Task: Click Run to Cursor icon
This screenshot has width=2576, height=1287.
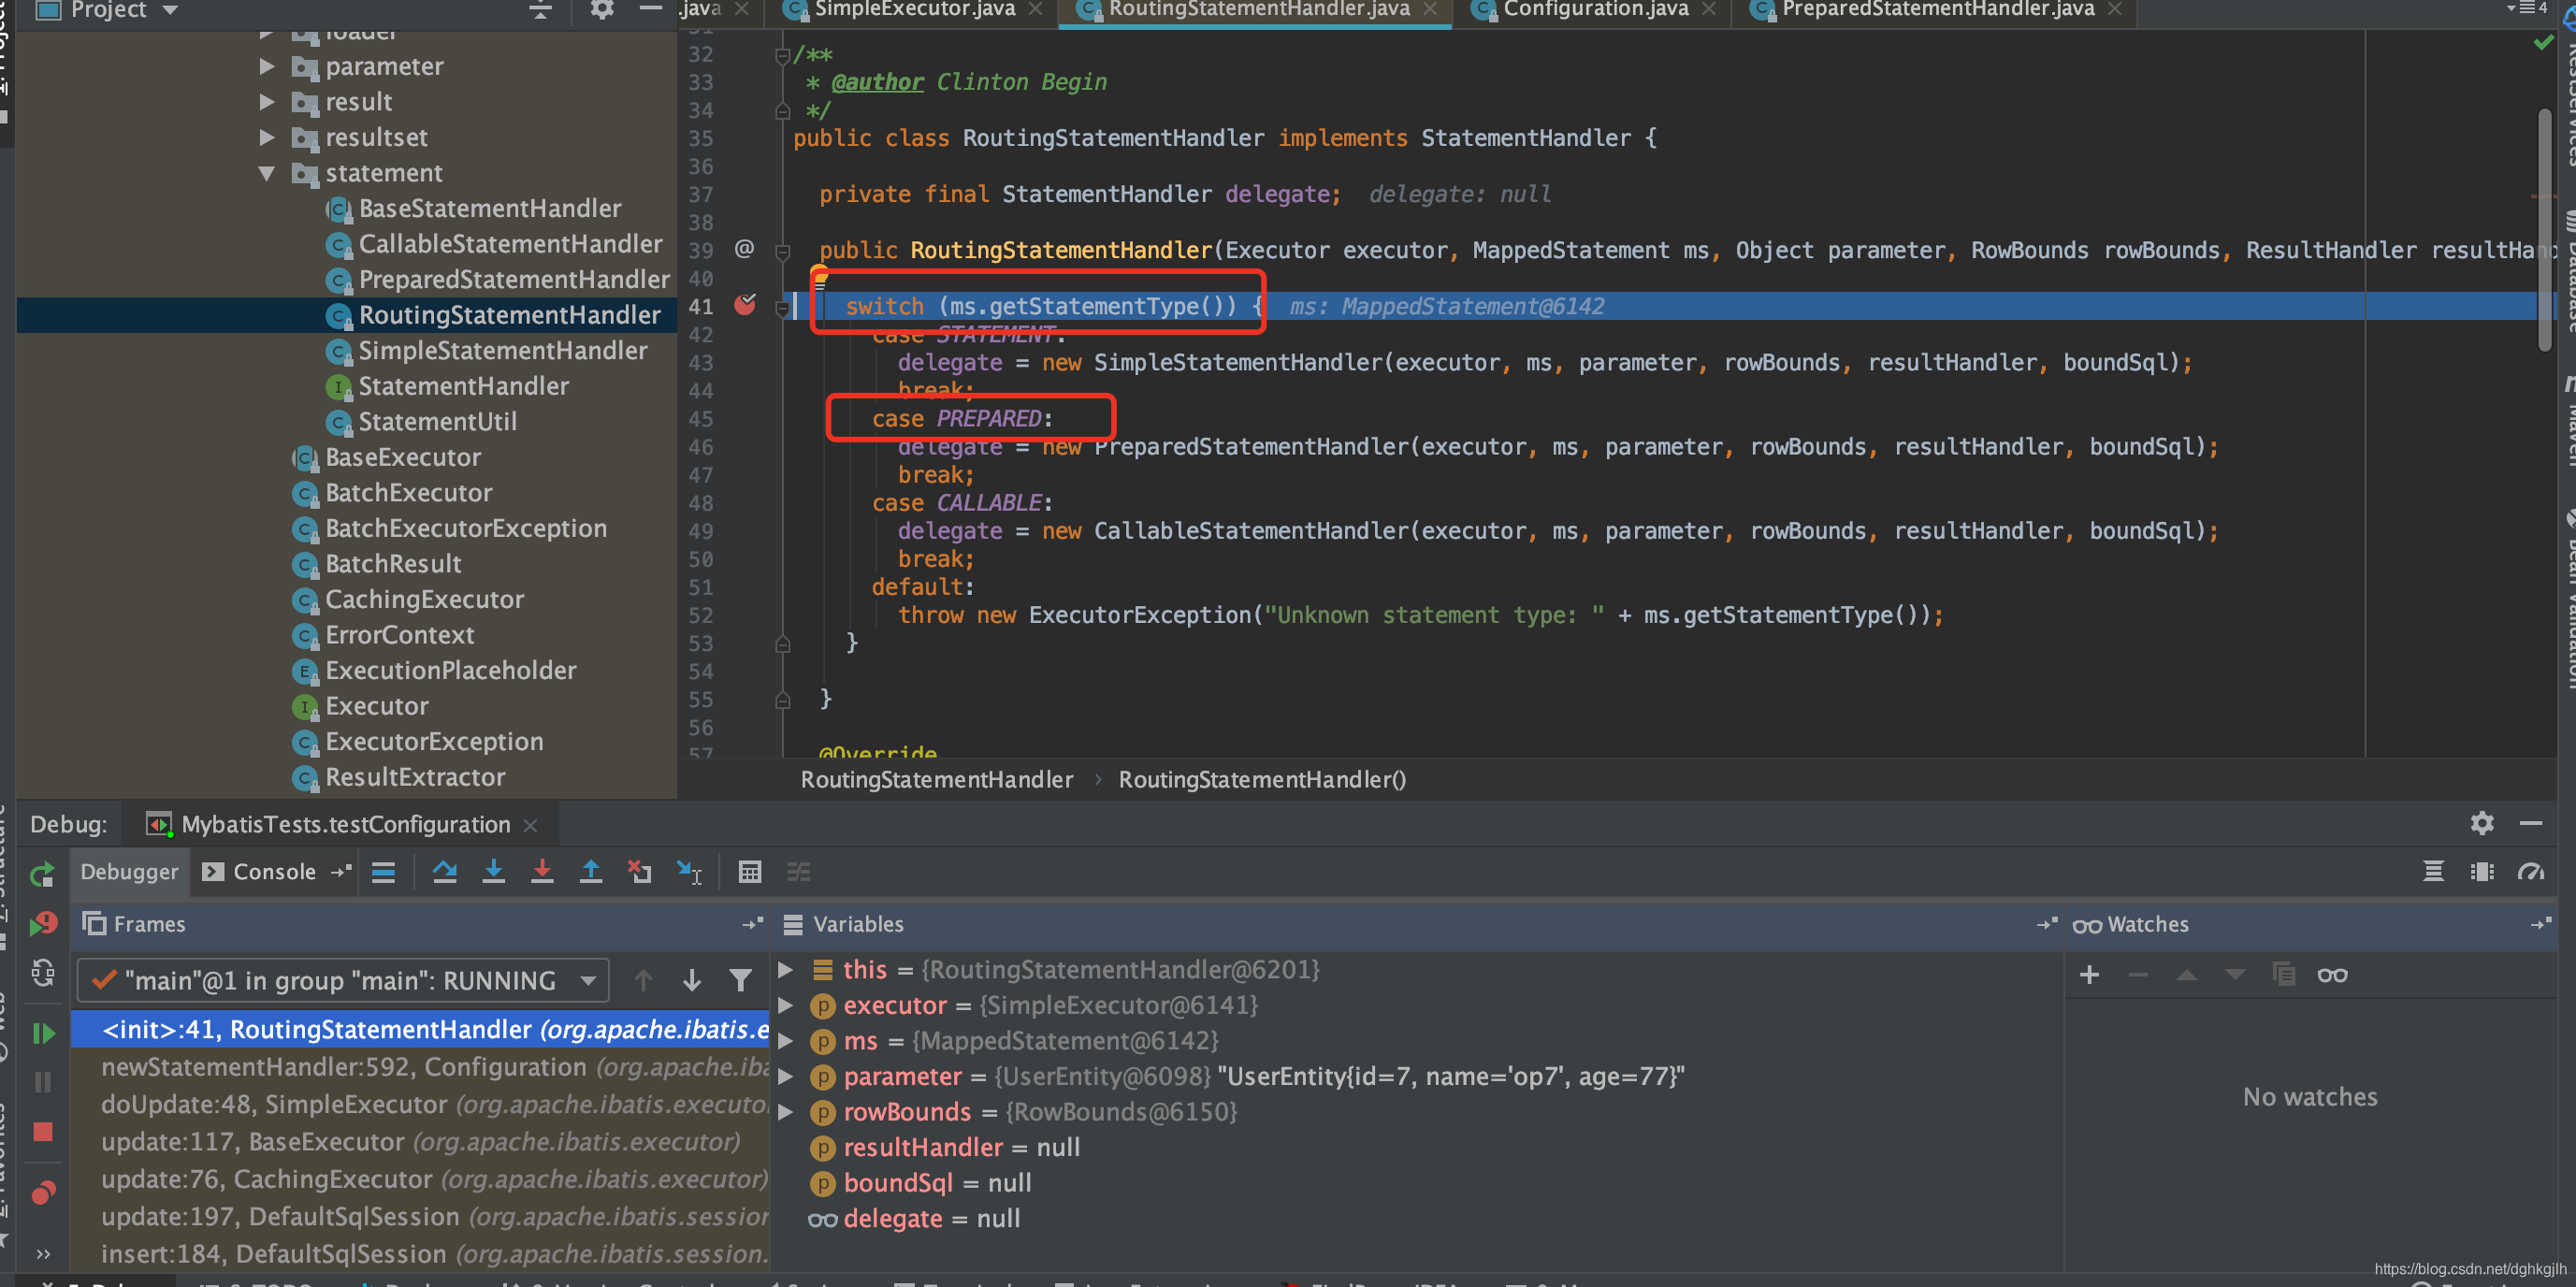Action: (689, 872)
